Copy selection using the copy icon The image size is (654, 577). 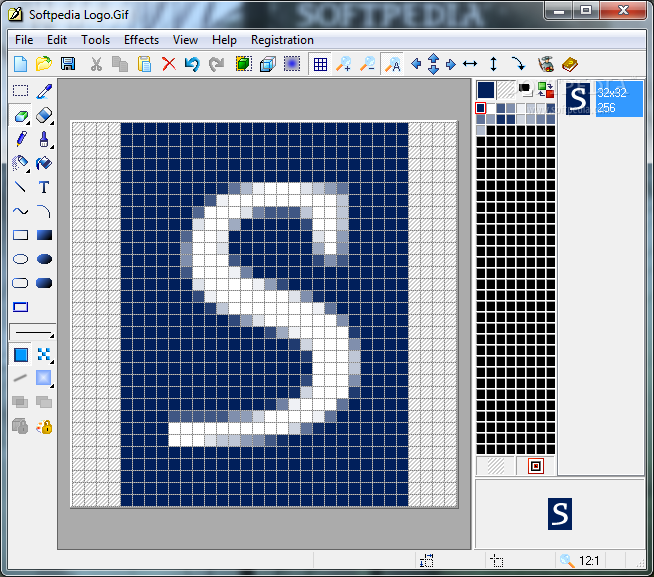coord(120,64)
